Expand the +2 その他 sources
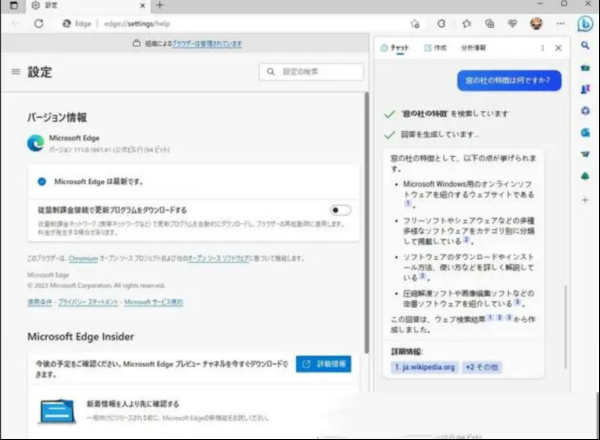This screenshot has width=600, height=440. pyautogui.click(x=482, y=367)
